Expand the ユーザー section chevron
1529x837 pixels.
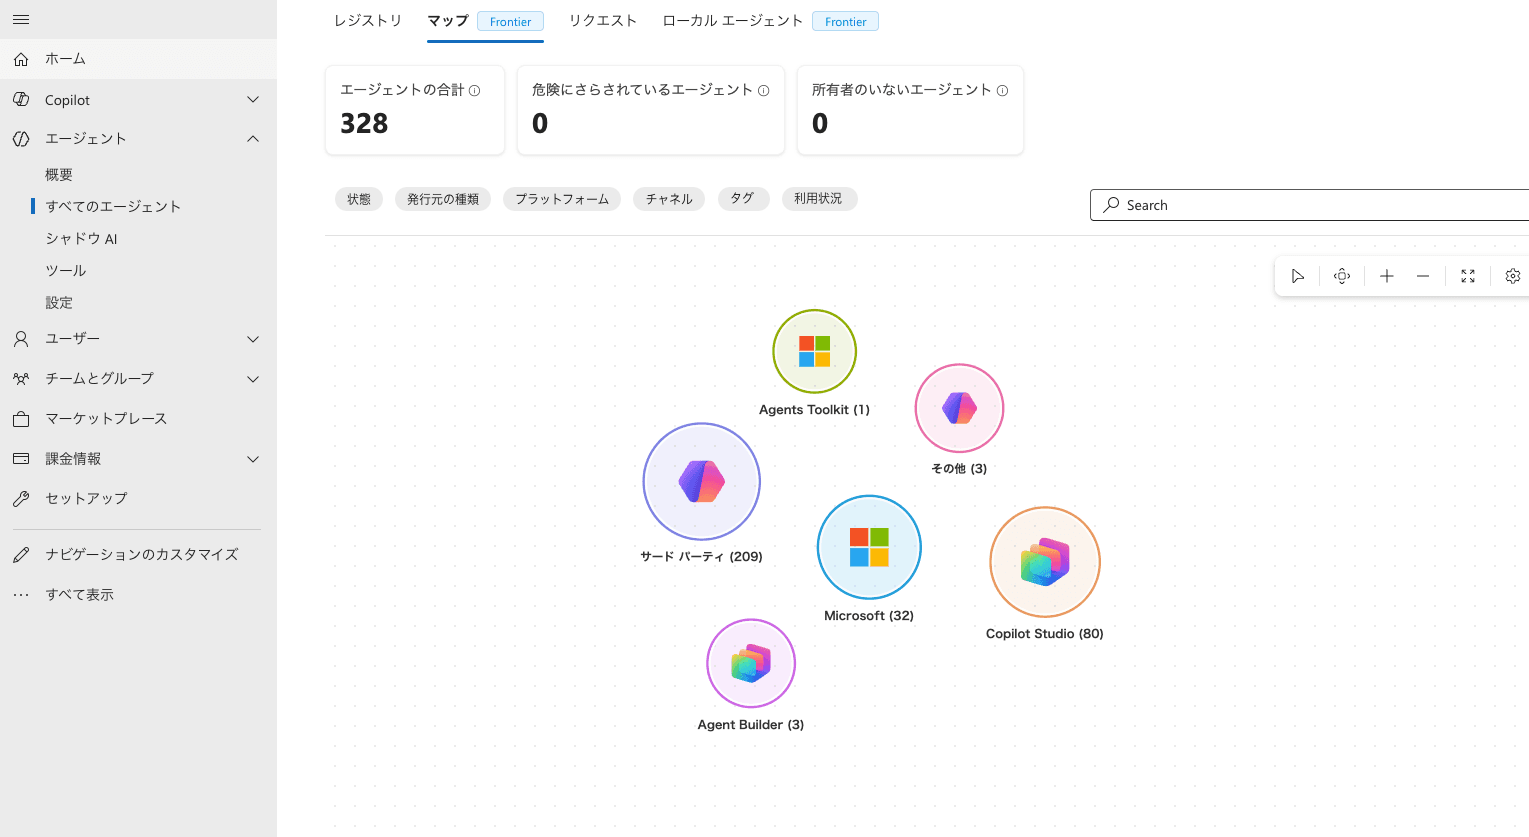253,339
